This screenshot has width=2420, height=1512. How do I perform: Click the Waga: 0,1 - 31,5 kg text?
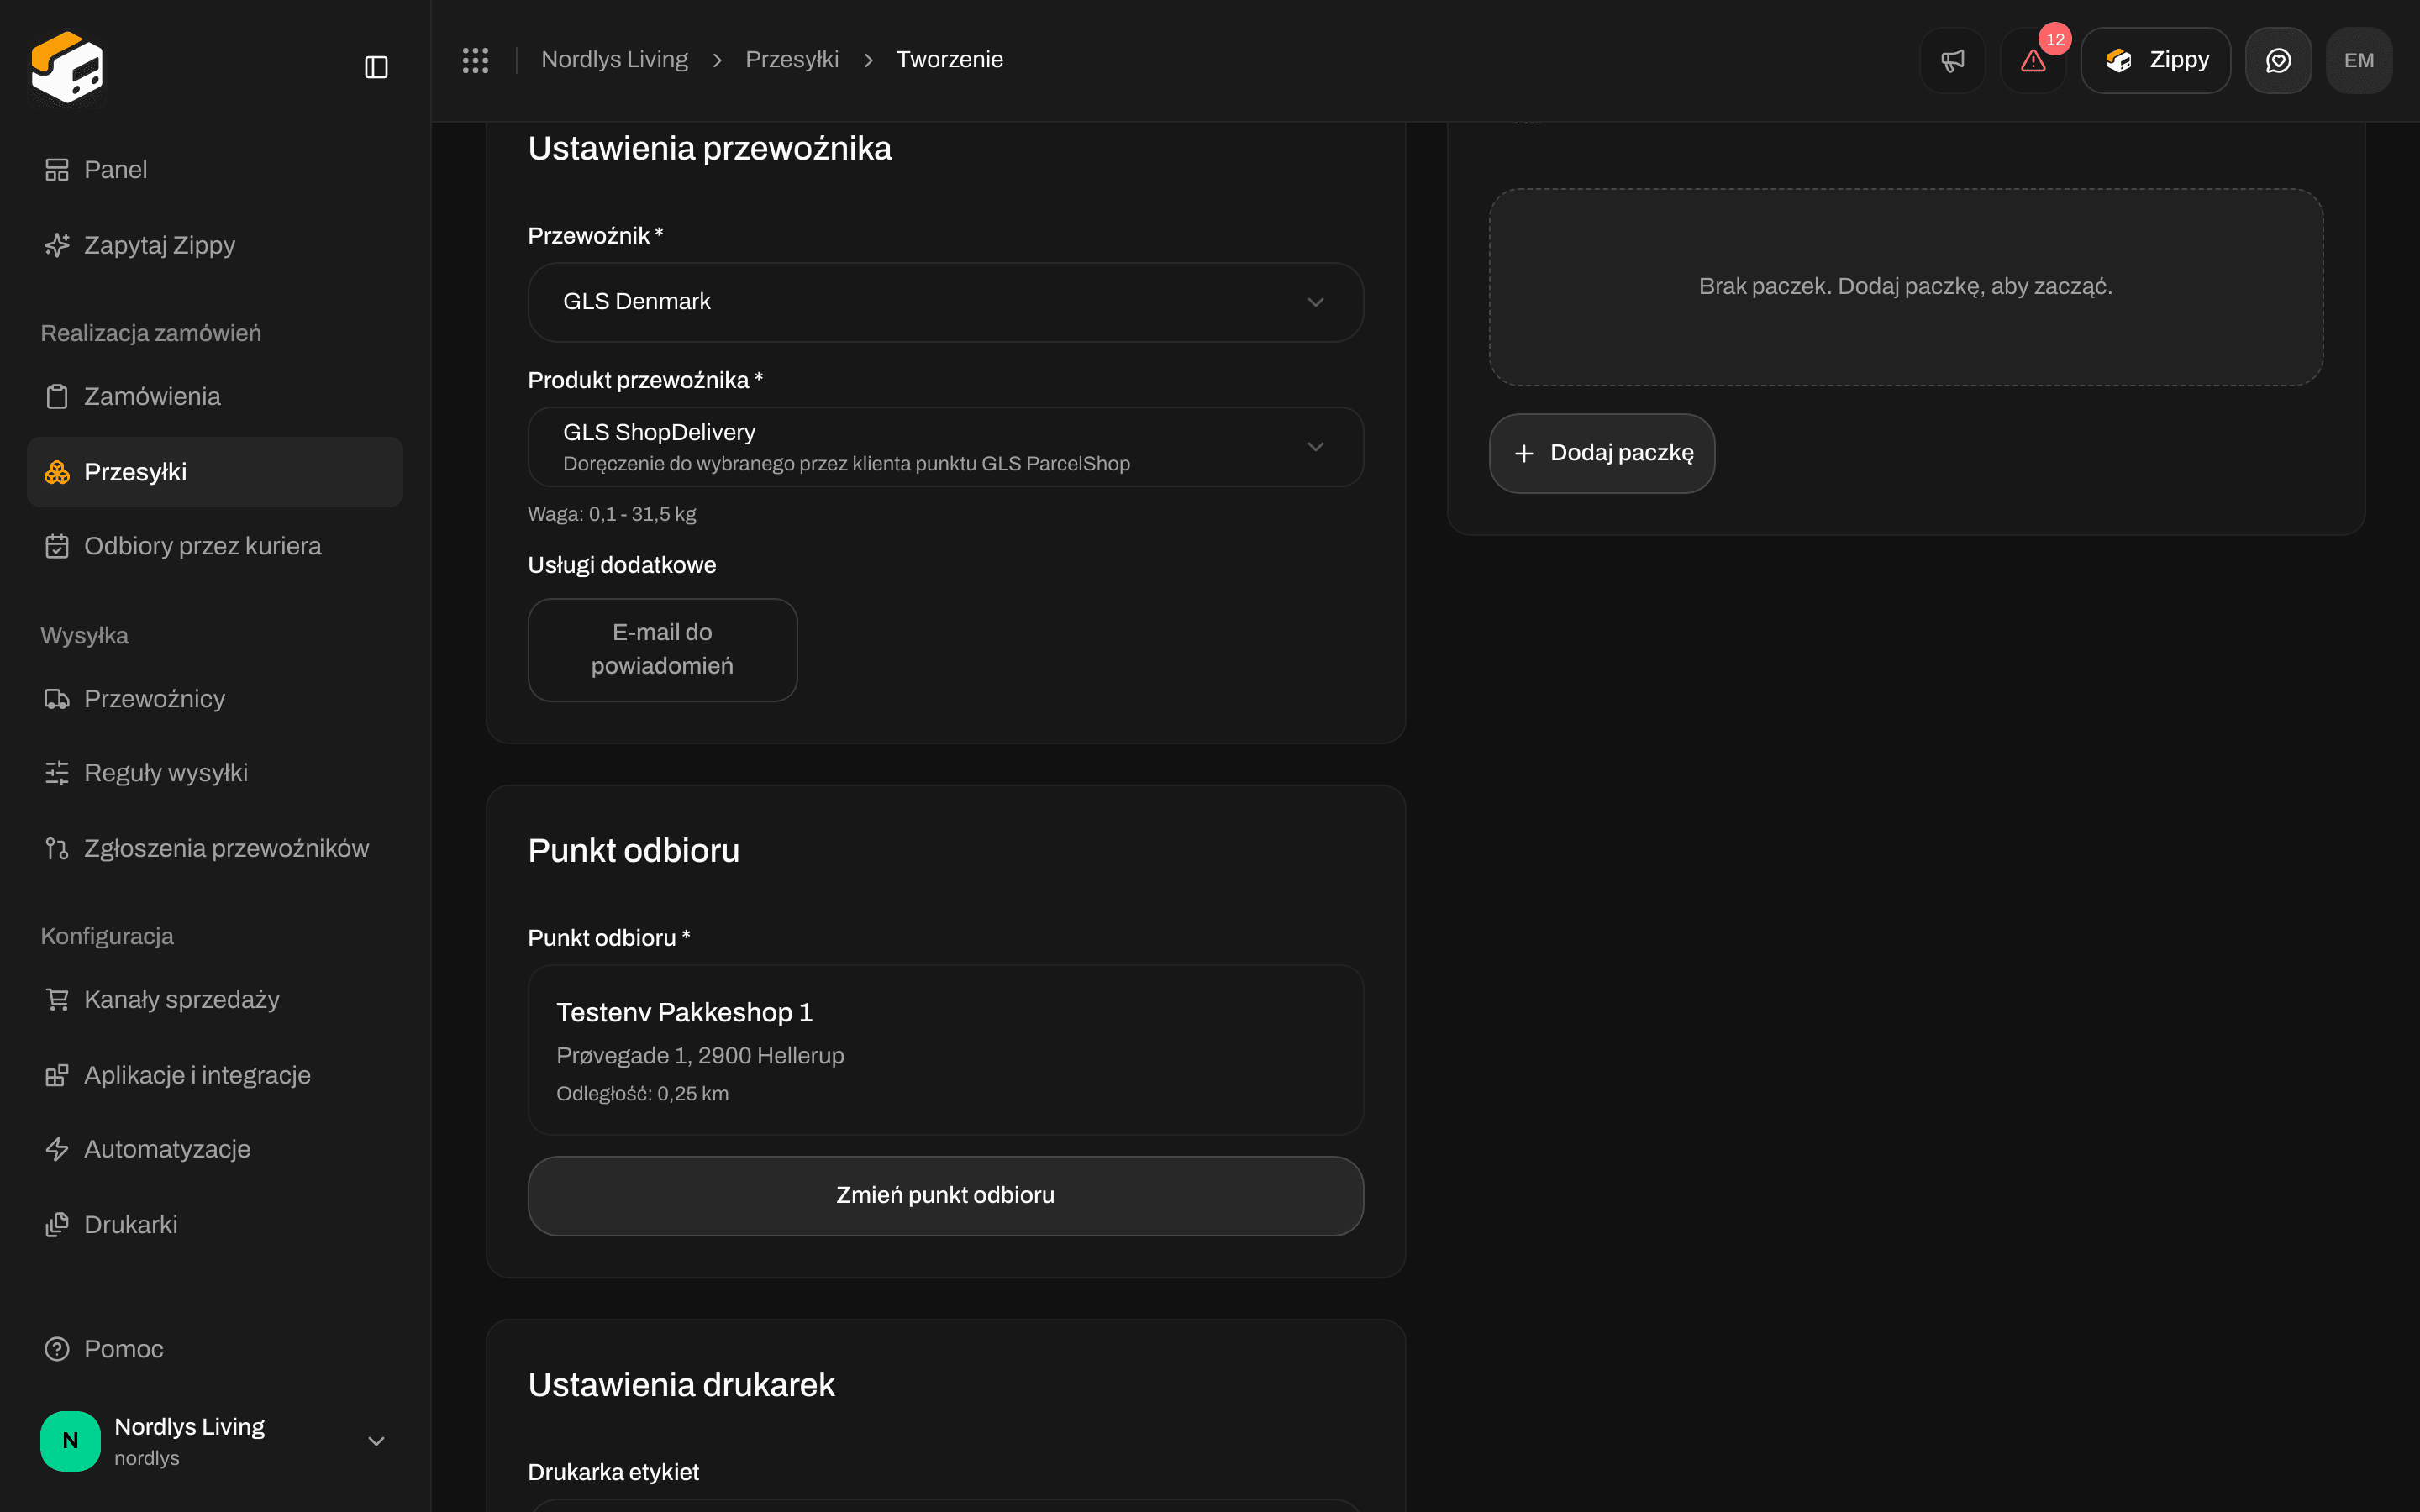(x=612, y=514)
